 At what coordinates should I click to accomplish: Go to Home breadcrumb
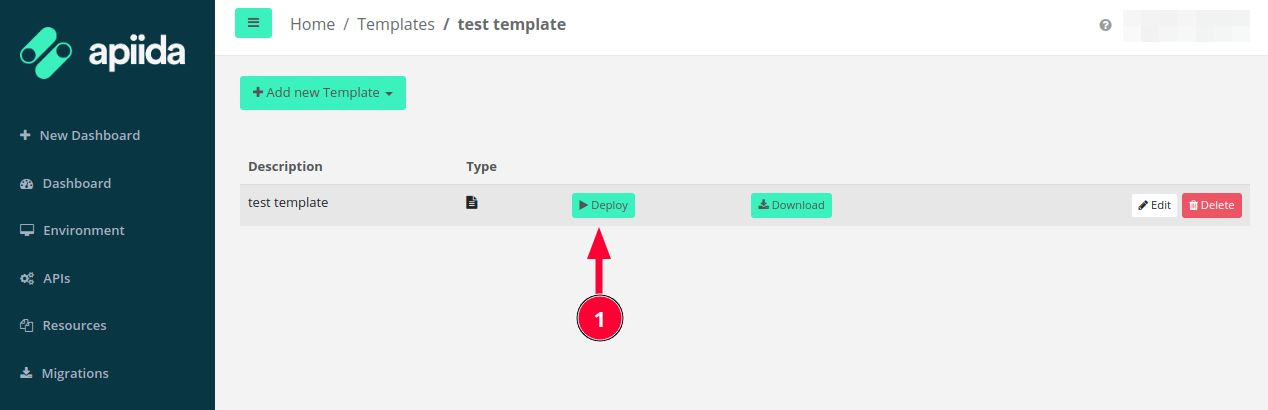312,24
